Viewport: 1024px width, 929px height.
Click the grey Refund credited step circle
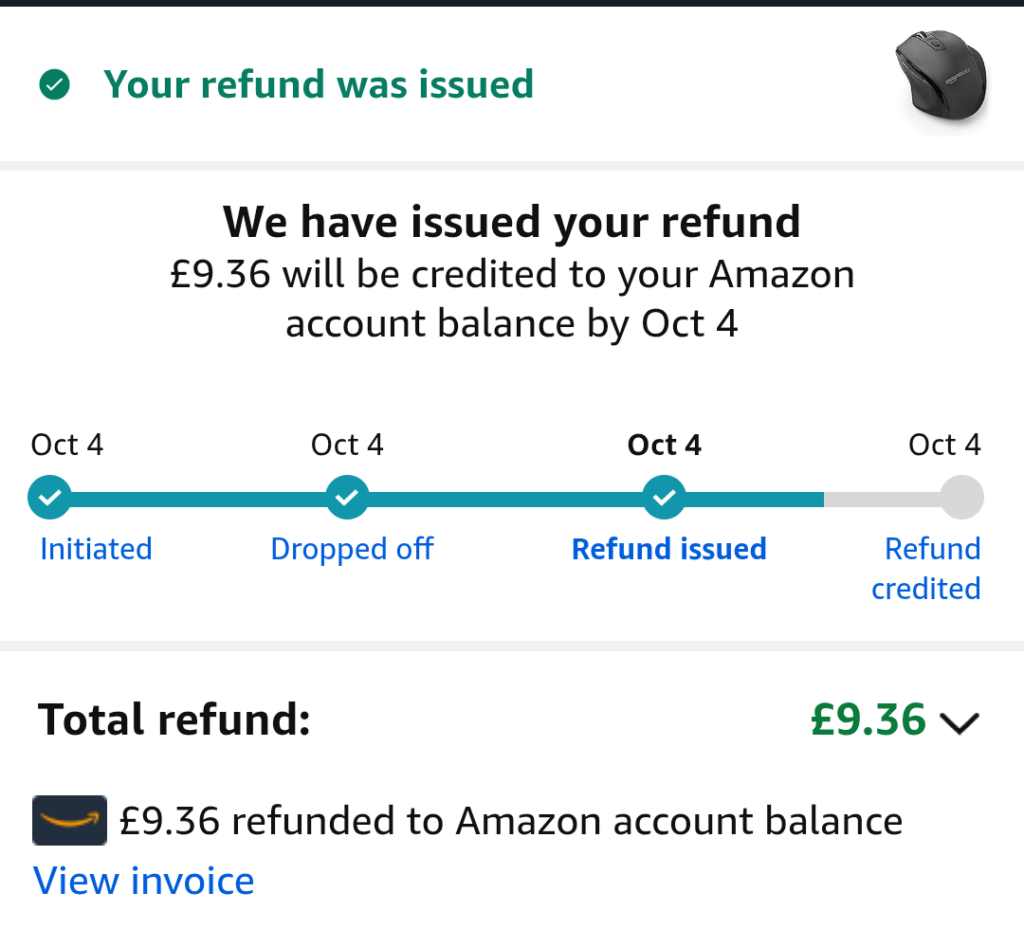[962, 496]
